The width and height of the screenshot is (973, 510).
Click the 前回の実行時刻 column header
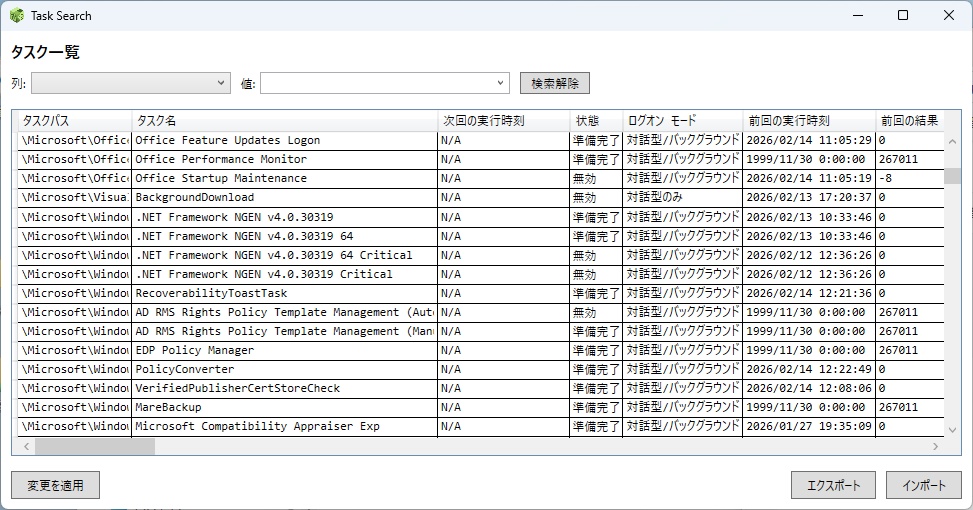[x=809, y=120]
